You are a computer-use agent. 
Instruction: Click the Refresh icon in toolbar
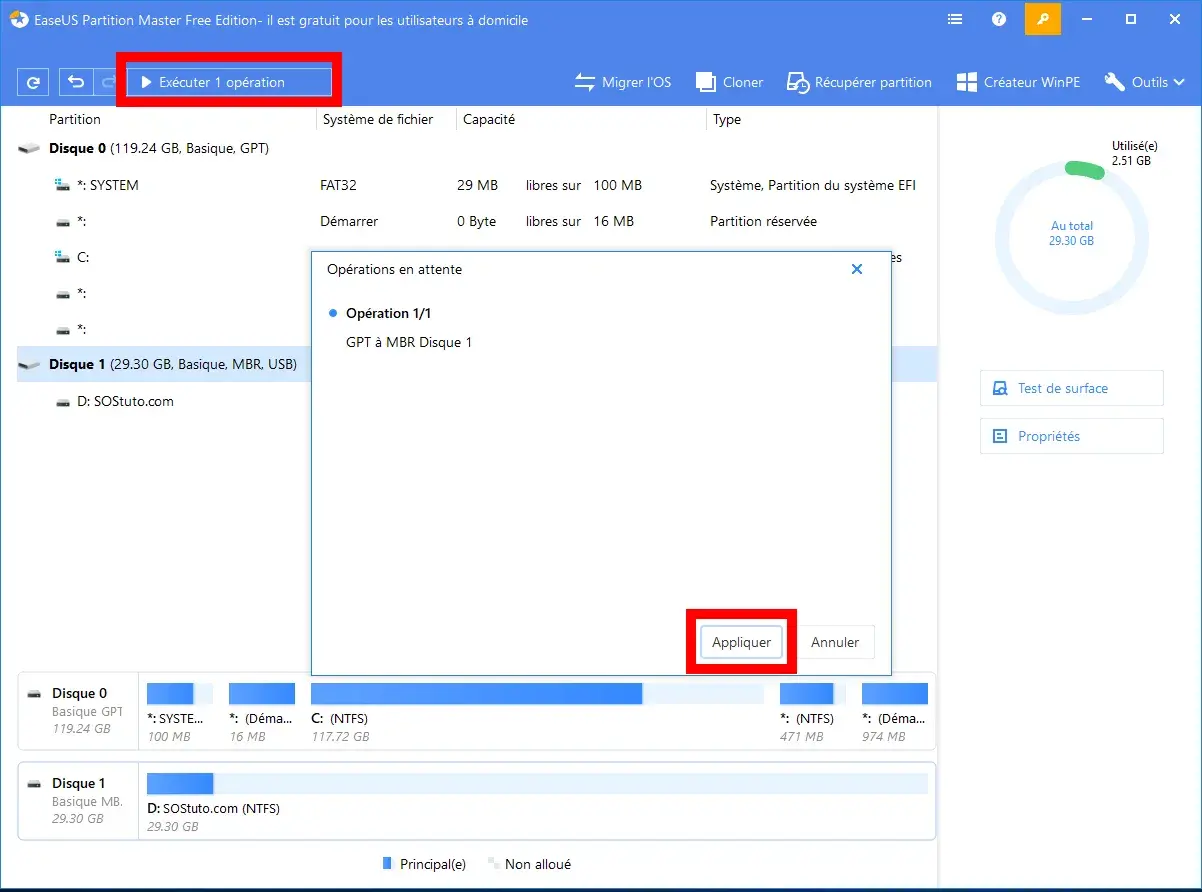tap(34, 83)
